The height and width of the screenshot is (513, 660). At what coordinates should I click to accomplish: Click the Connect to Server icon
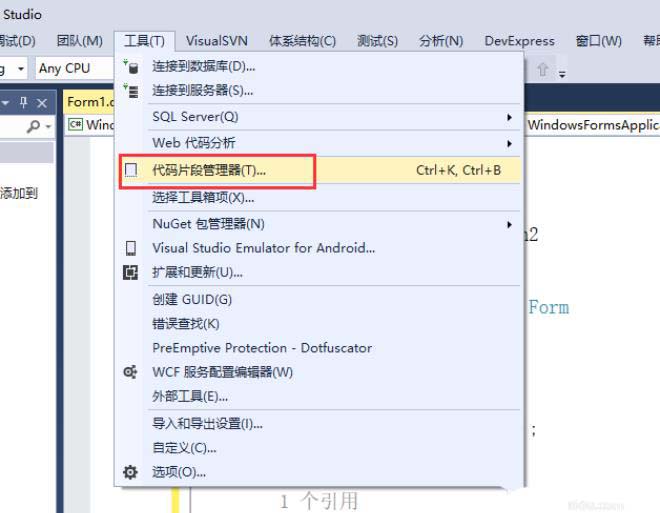(131, 90)
